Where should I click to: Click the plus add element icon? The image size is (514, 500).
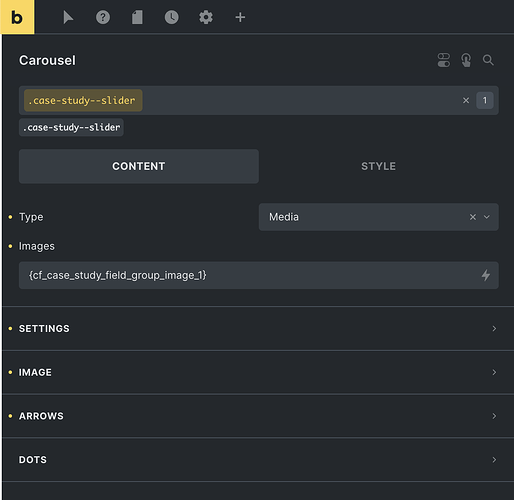tap(240, 17)
